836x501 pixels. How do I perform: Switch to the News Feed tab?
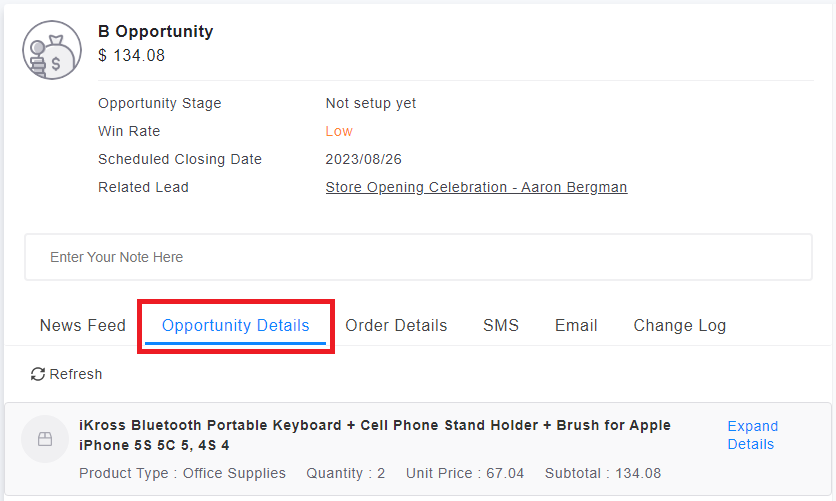pyautogui.click(x=83, y=325)
